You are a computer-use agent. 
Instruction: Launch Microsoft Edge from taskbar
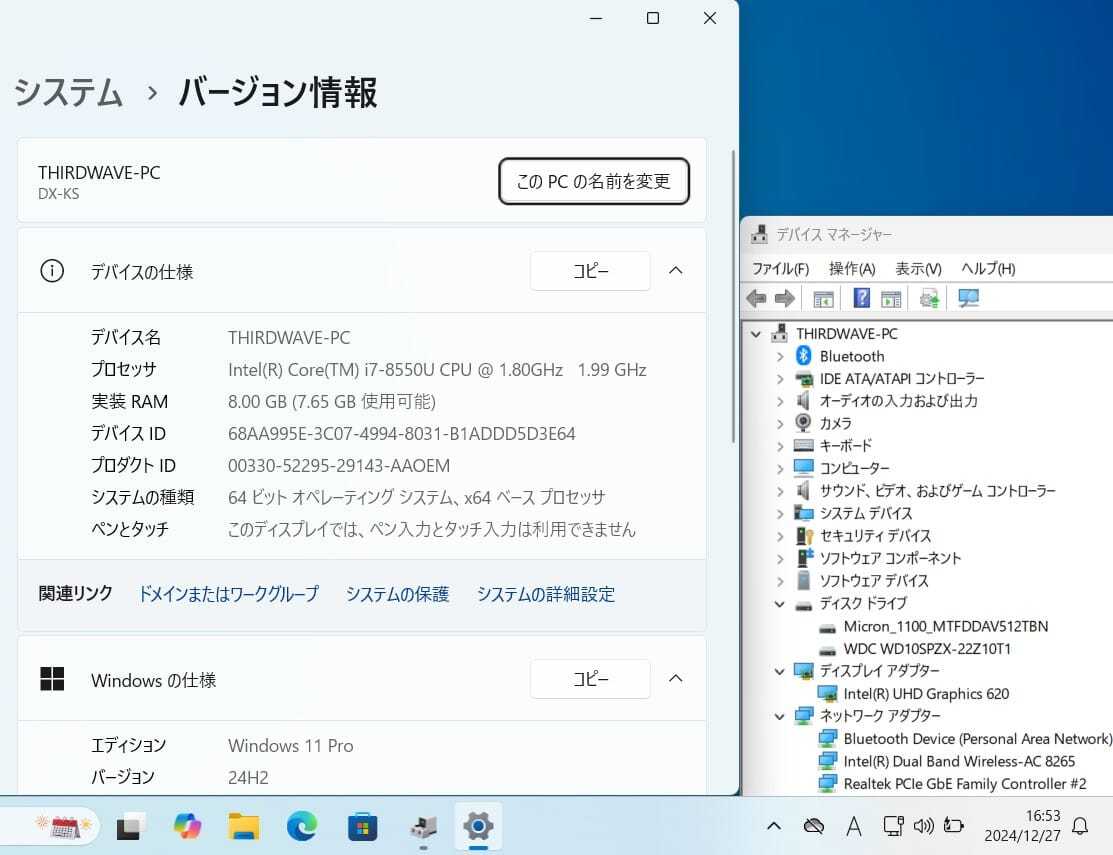302,827
